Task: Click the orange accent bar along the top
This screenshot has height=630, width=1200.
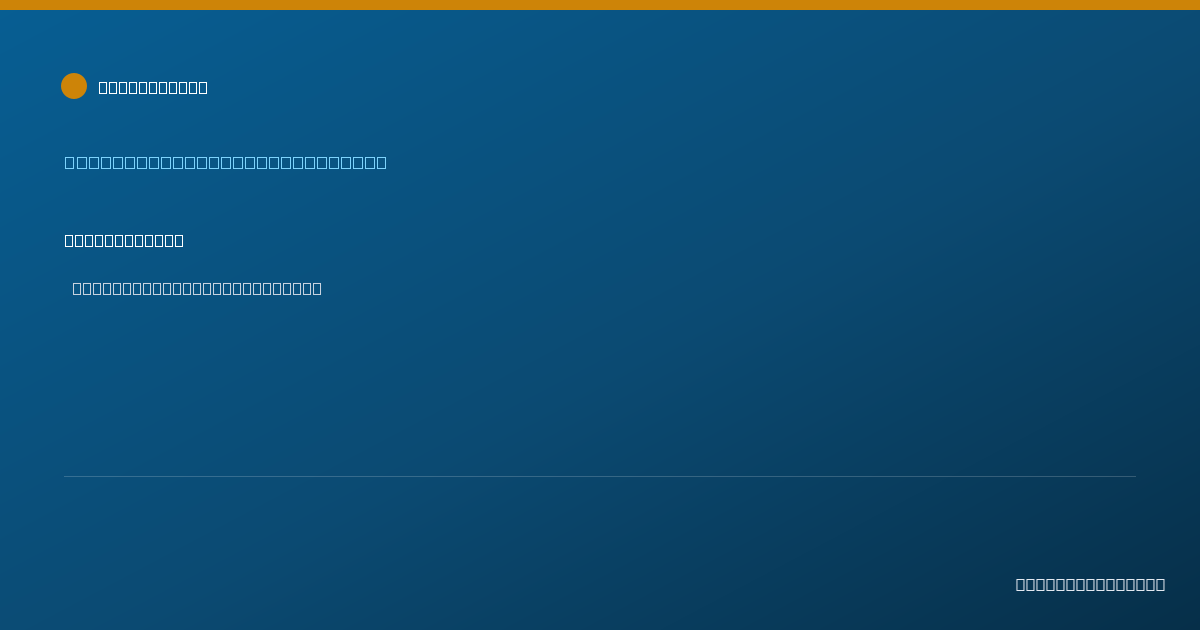Action: [600, 5]
